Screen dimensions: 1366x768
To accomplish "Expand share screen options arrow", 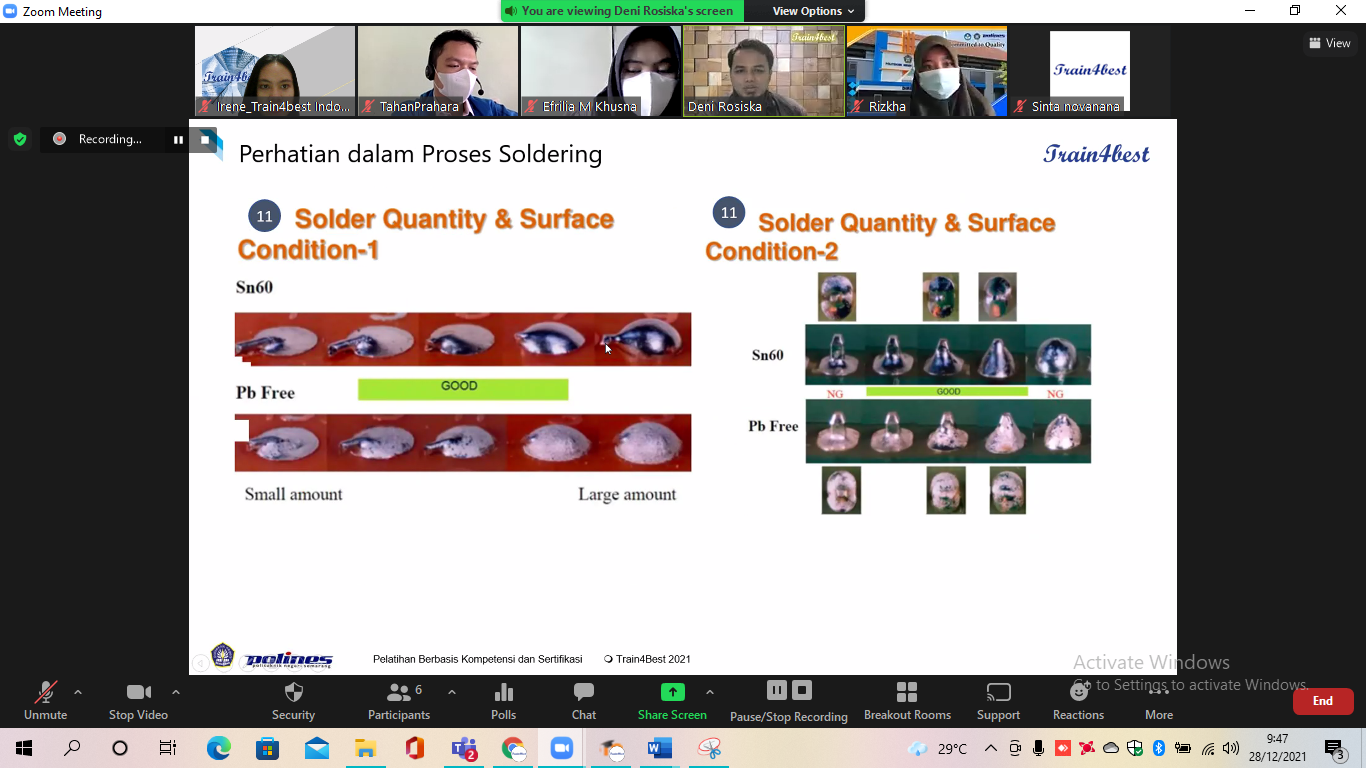I will coord(710,692).
